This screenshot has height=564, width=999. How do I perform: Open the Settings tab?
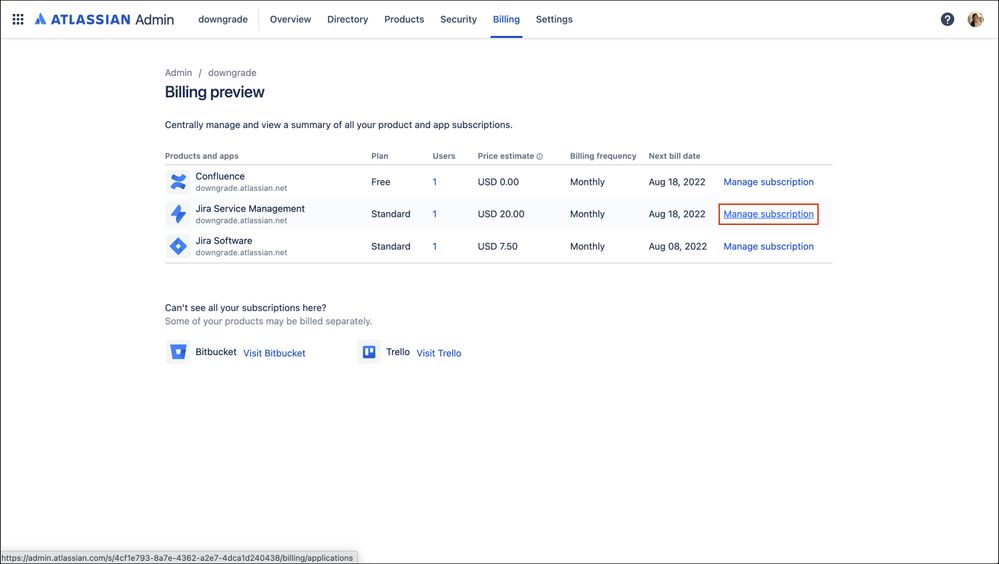coord(554,19)
